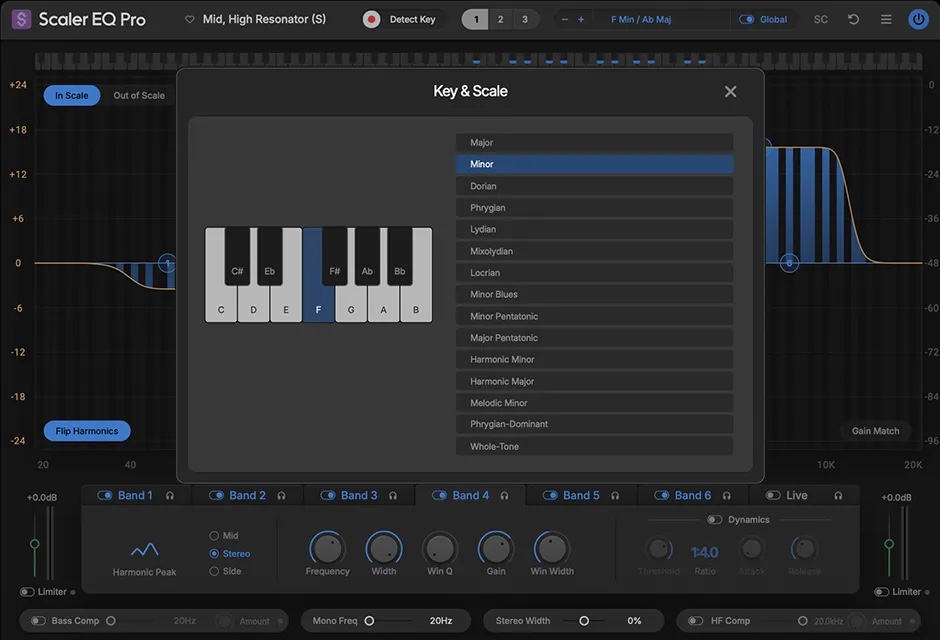Screen dimensions: 940x640
Task: Choose the Whole-Tone scale
Action: click(x=594, y=446)
